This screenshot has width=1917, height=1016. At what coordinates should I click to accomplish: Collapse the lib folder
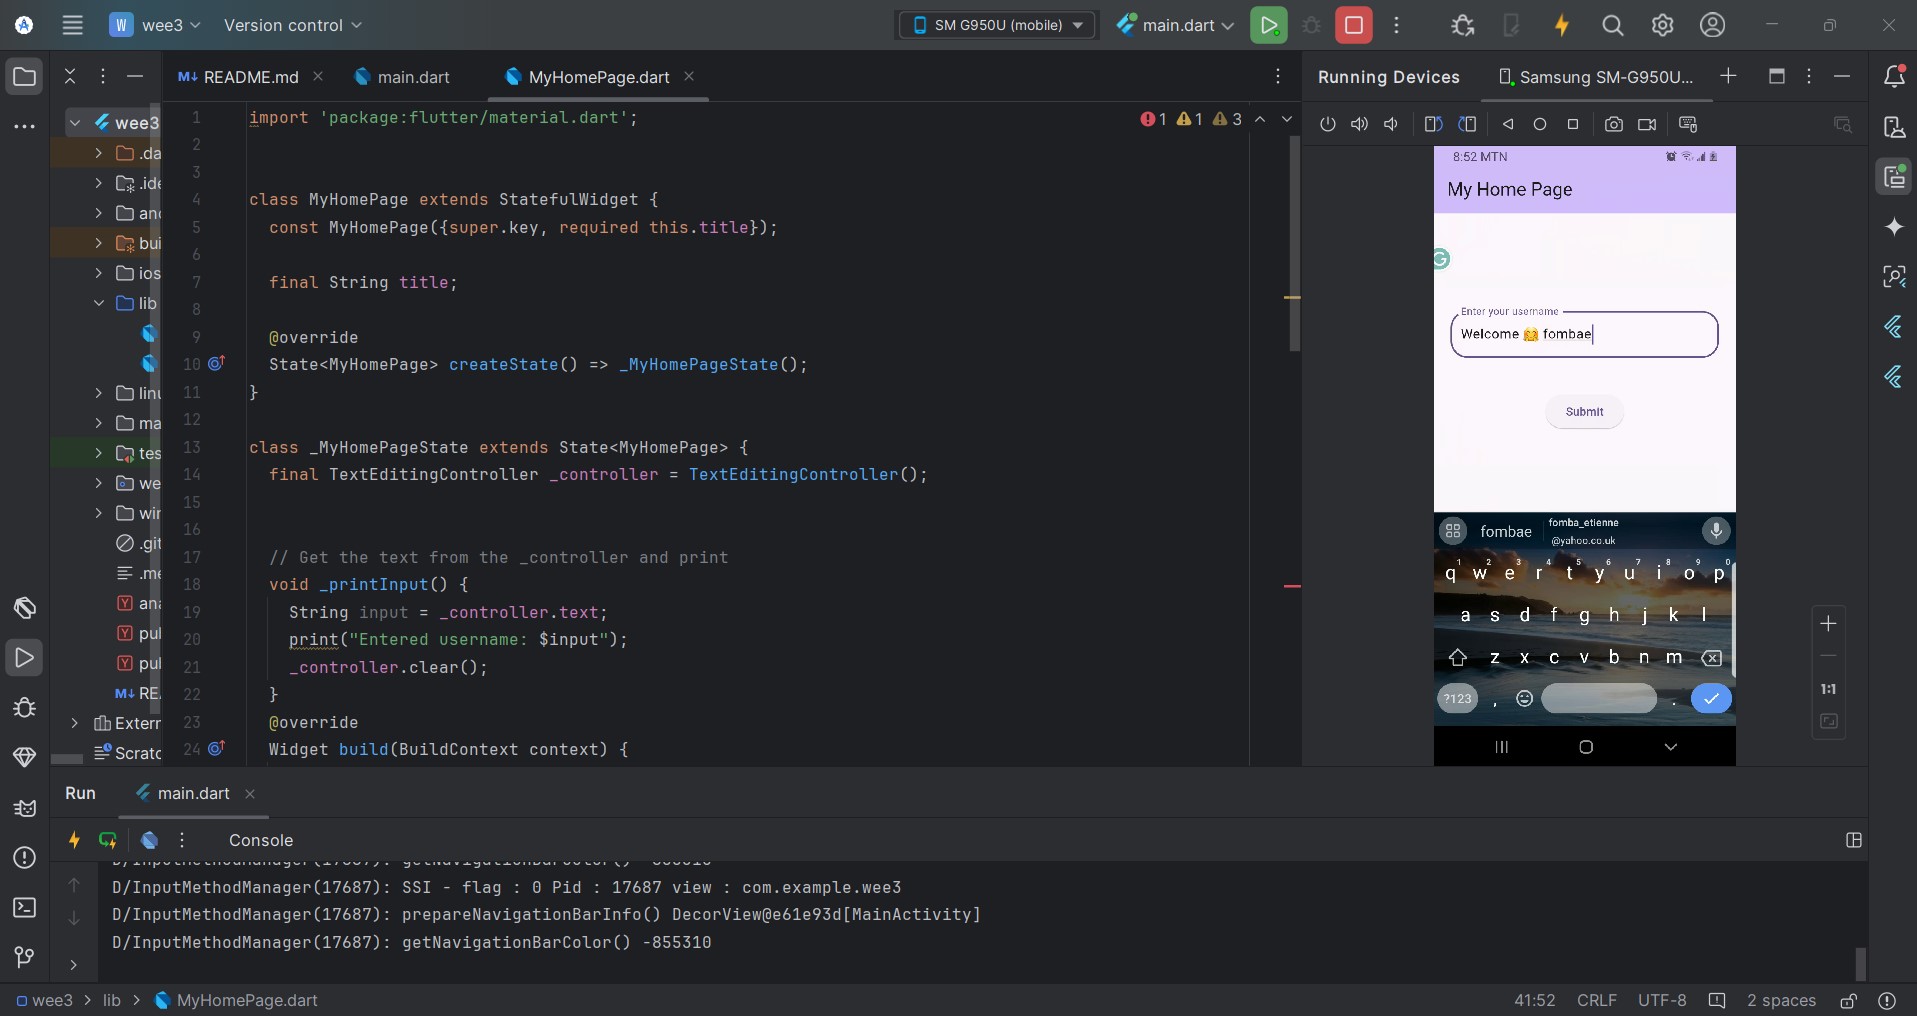click(98, 303)
